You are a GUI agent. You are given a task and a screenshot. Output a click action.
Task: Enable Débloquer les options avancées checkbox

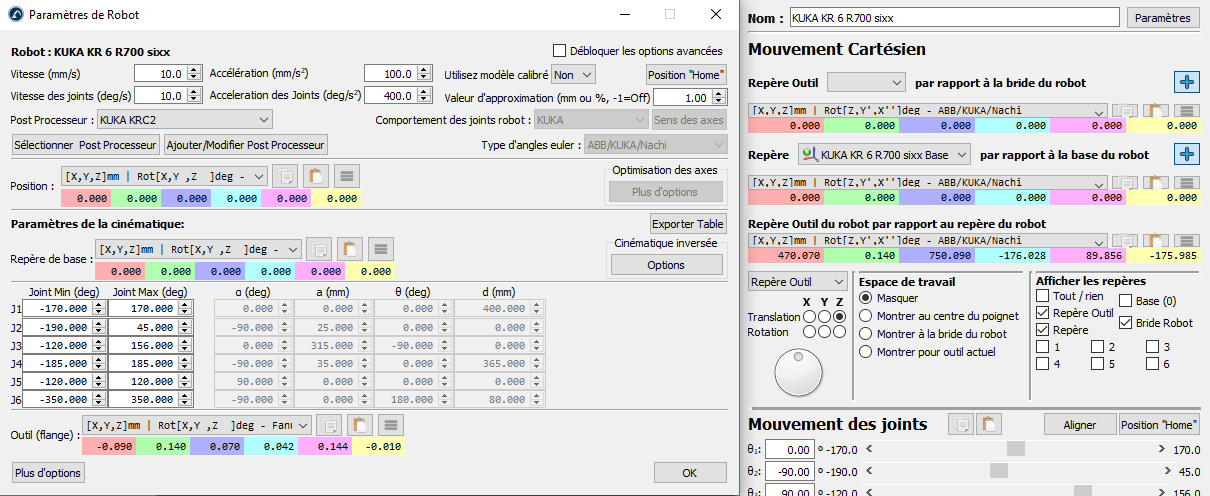click(559, 51)
